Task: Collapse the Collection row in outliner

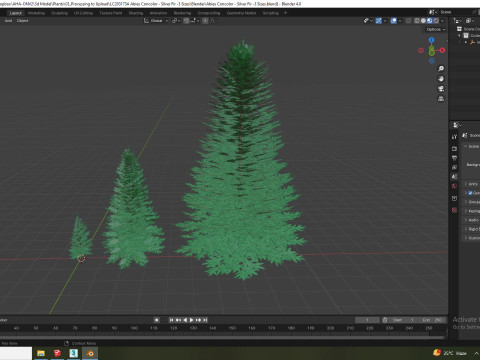Action: [x=459, y=36]
